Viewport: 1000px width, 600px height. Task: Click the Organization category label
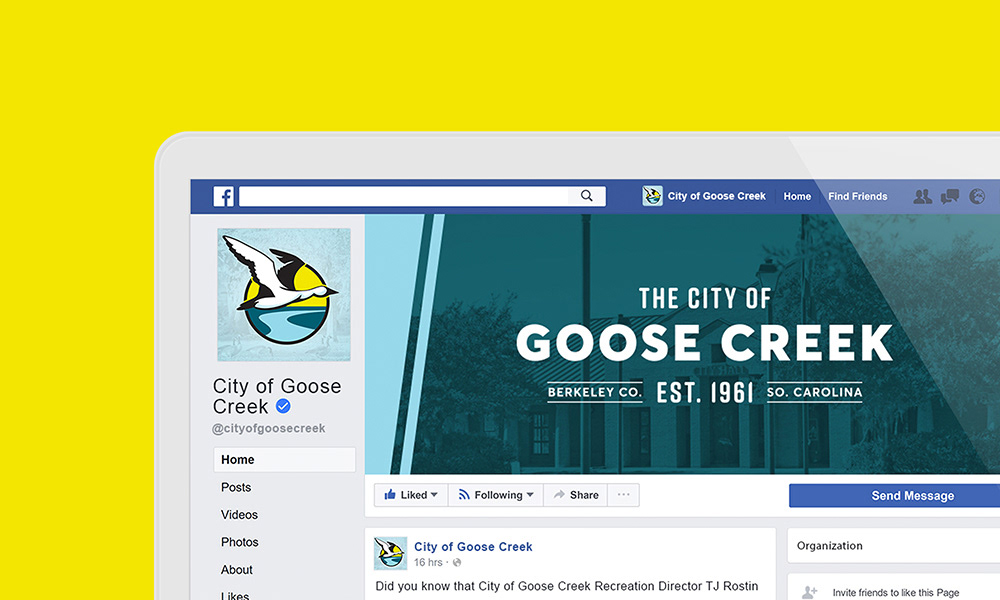tap(830, 546)
